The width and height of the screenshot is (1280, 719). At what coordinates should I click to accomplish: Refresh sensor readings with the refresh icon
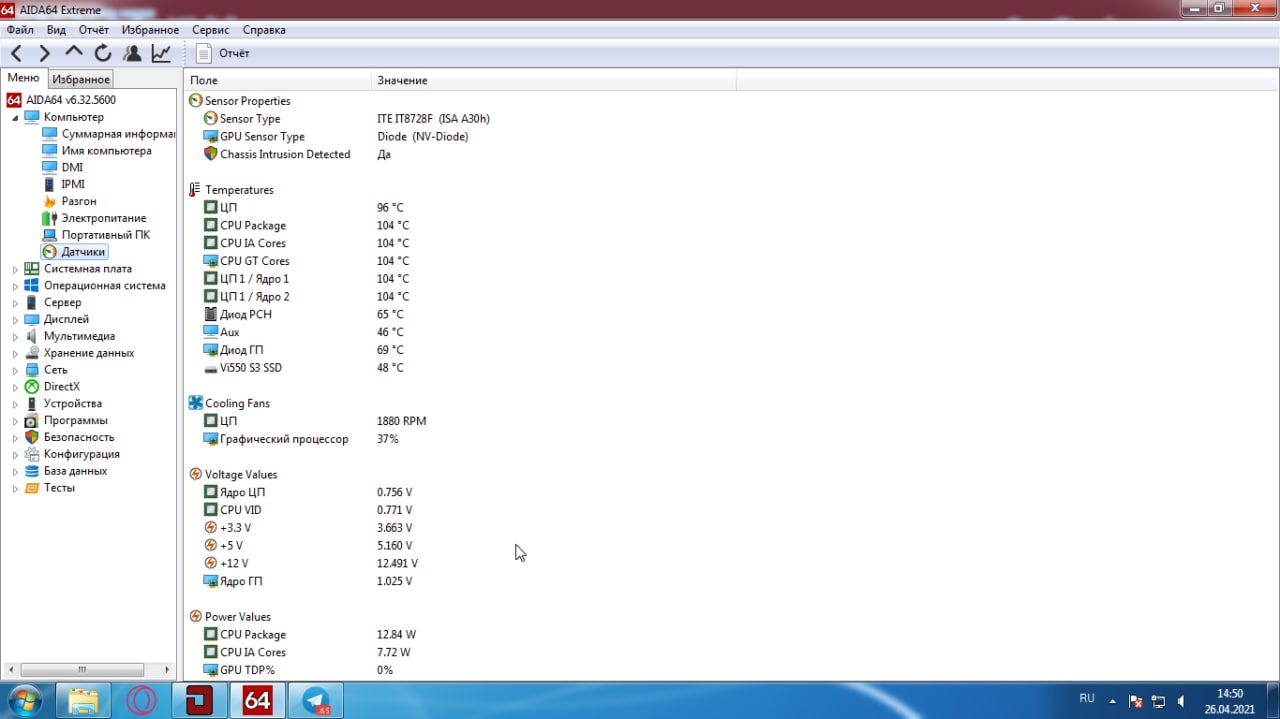coord(102,53)
